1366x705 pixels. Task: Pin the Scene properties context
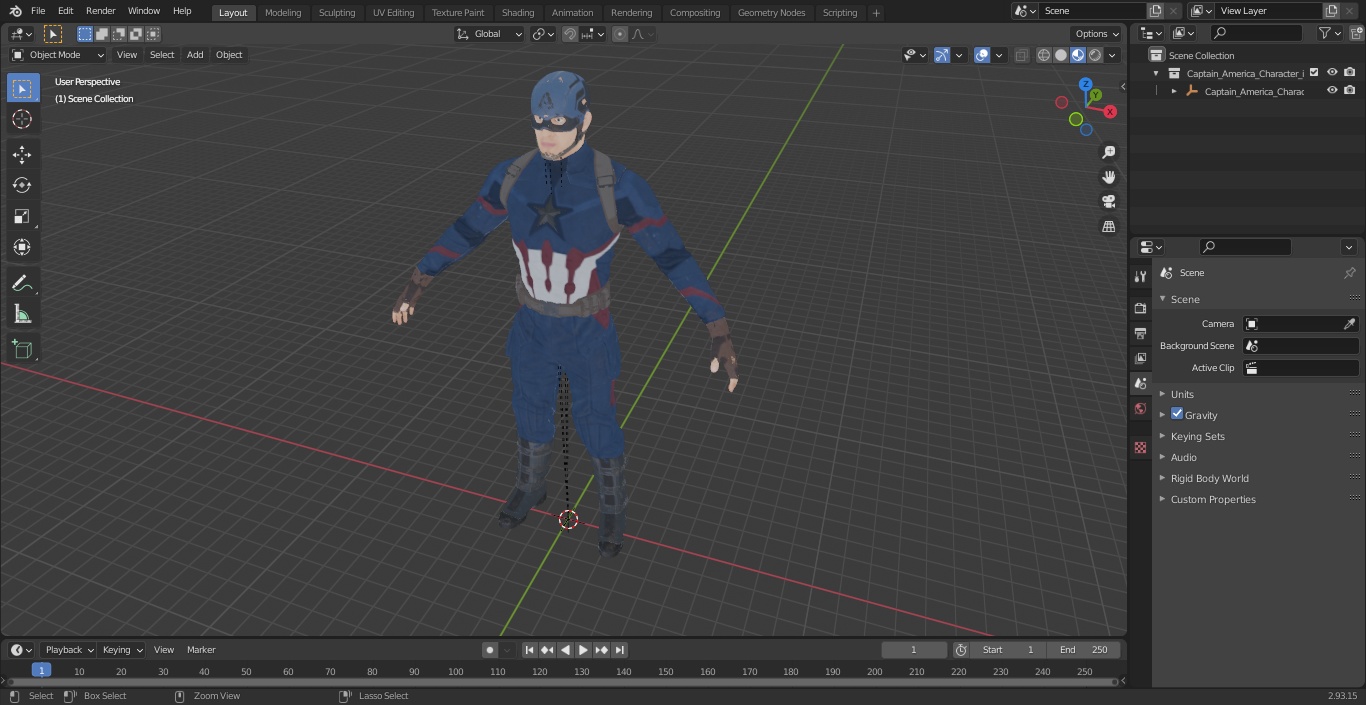point(1349,273)
